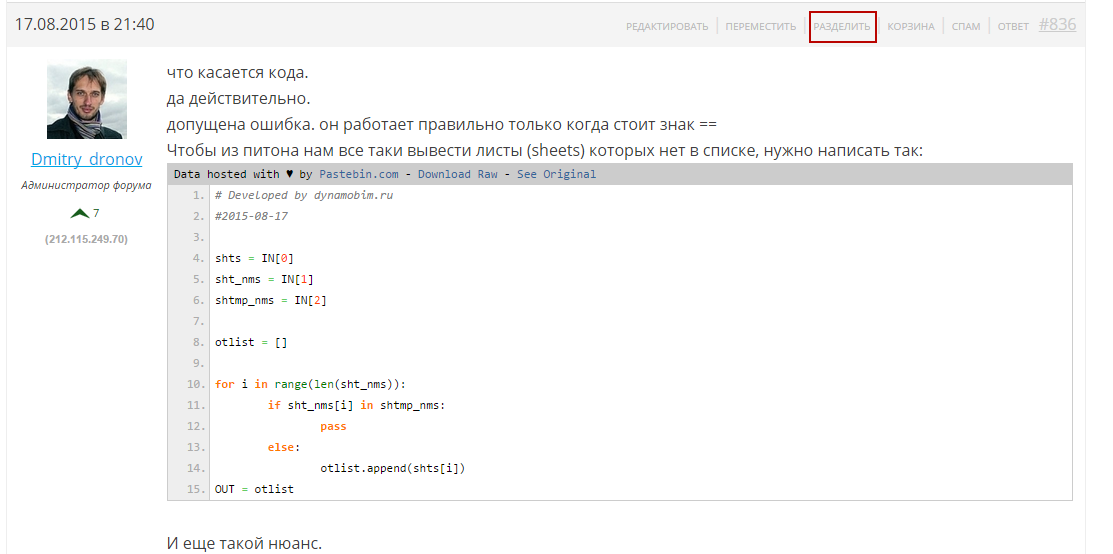Open Dmitry dronov's avatar photo

87,99
